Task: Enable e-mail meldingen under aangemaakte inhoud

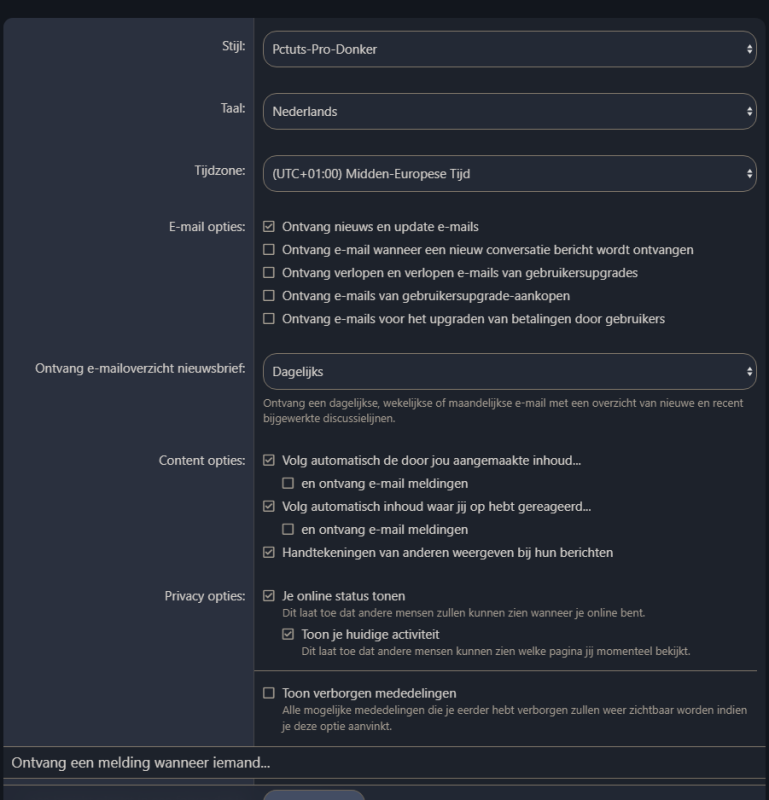Action: pos(288,484)
